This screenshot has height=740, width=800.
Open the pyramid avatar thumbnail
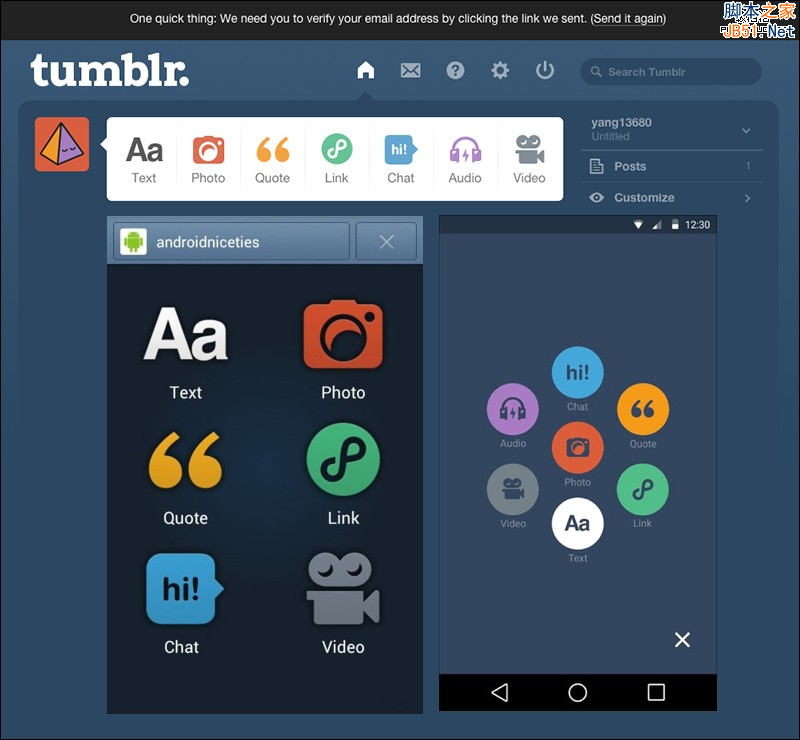tap(62, 144)
